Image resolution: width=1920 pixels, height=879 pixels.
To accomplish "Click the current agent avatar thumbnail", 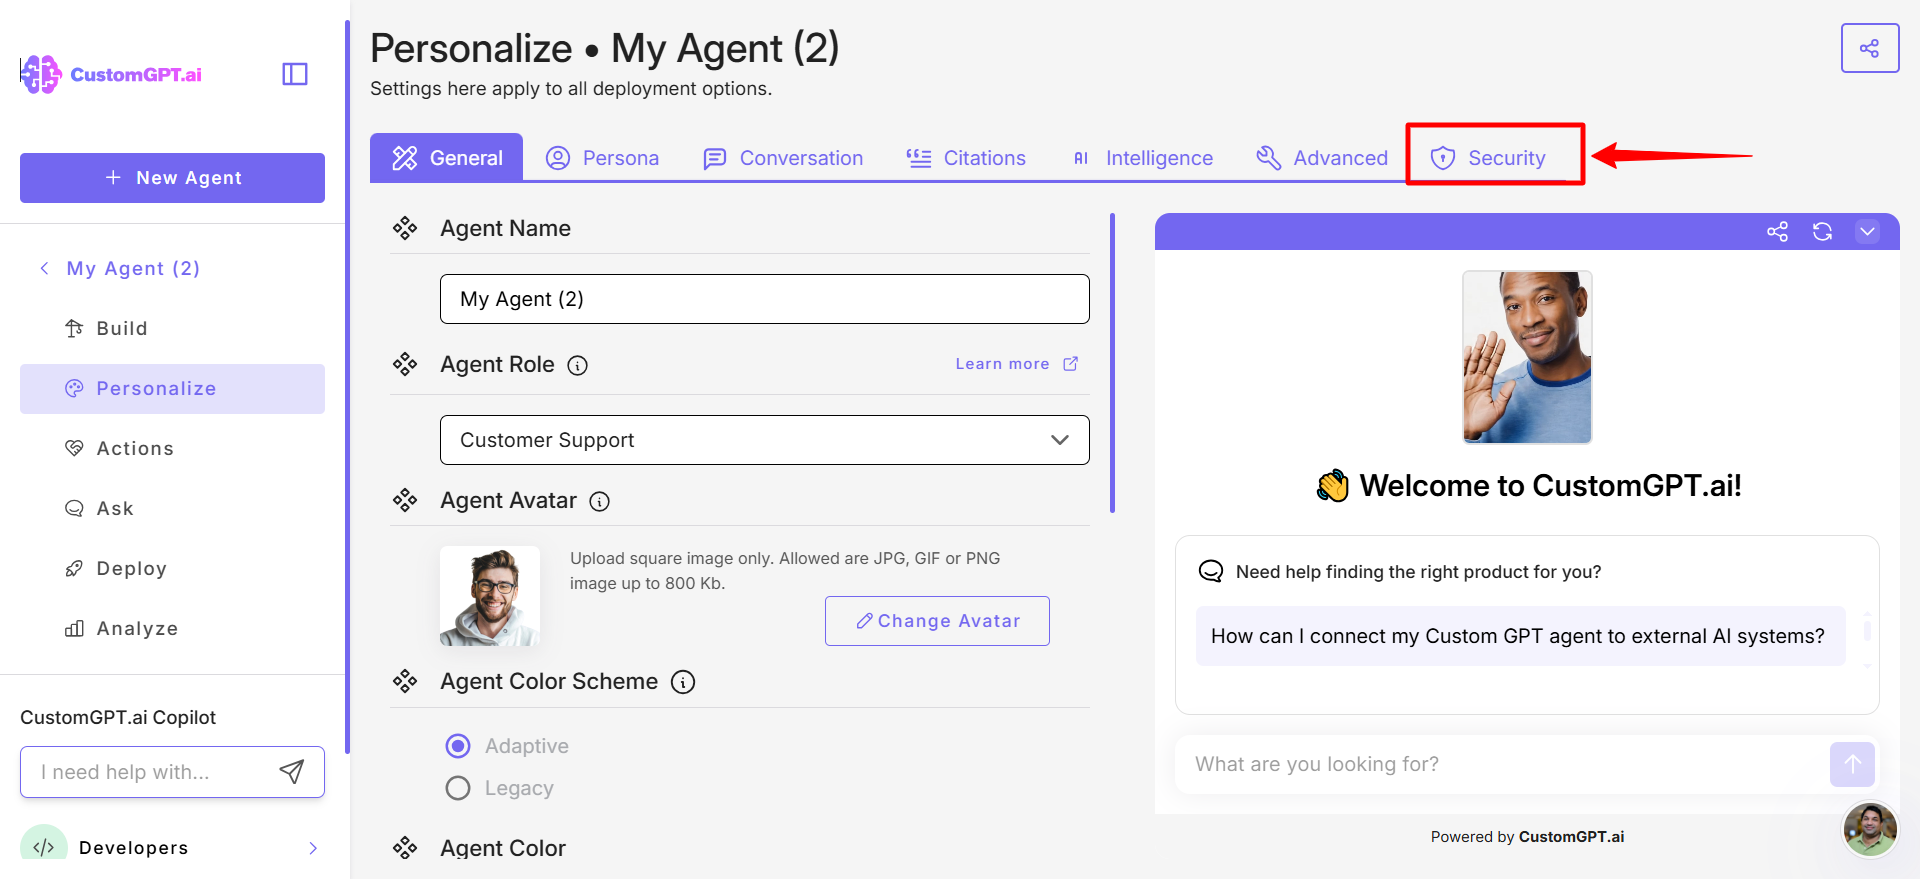I will coord(490,596).
